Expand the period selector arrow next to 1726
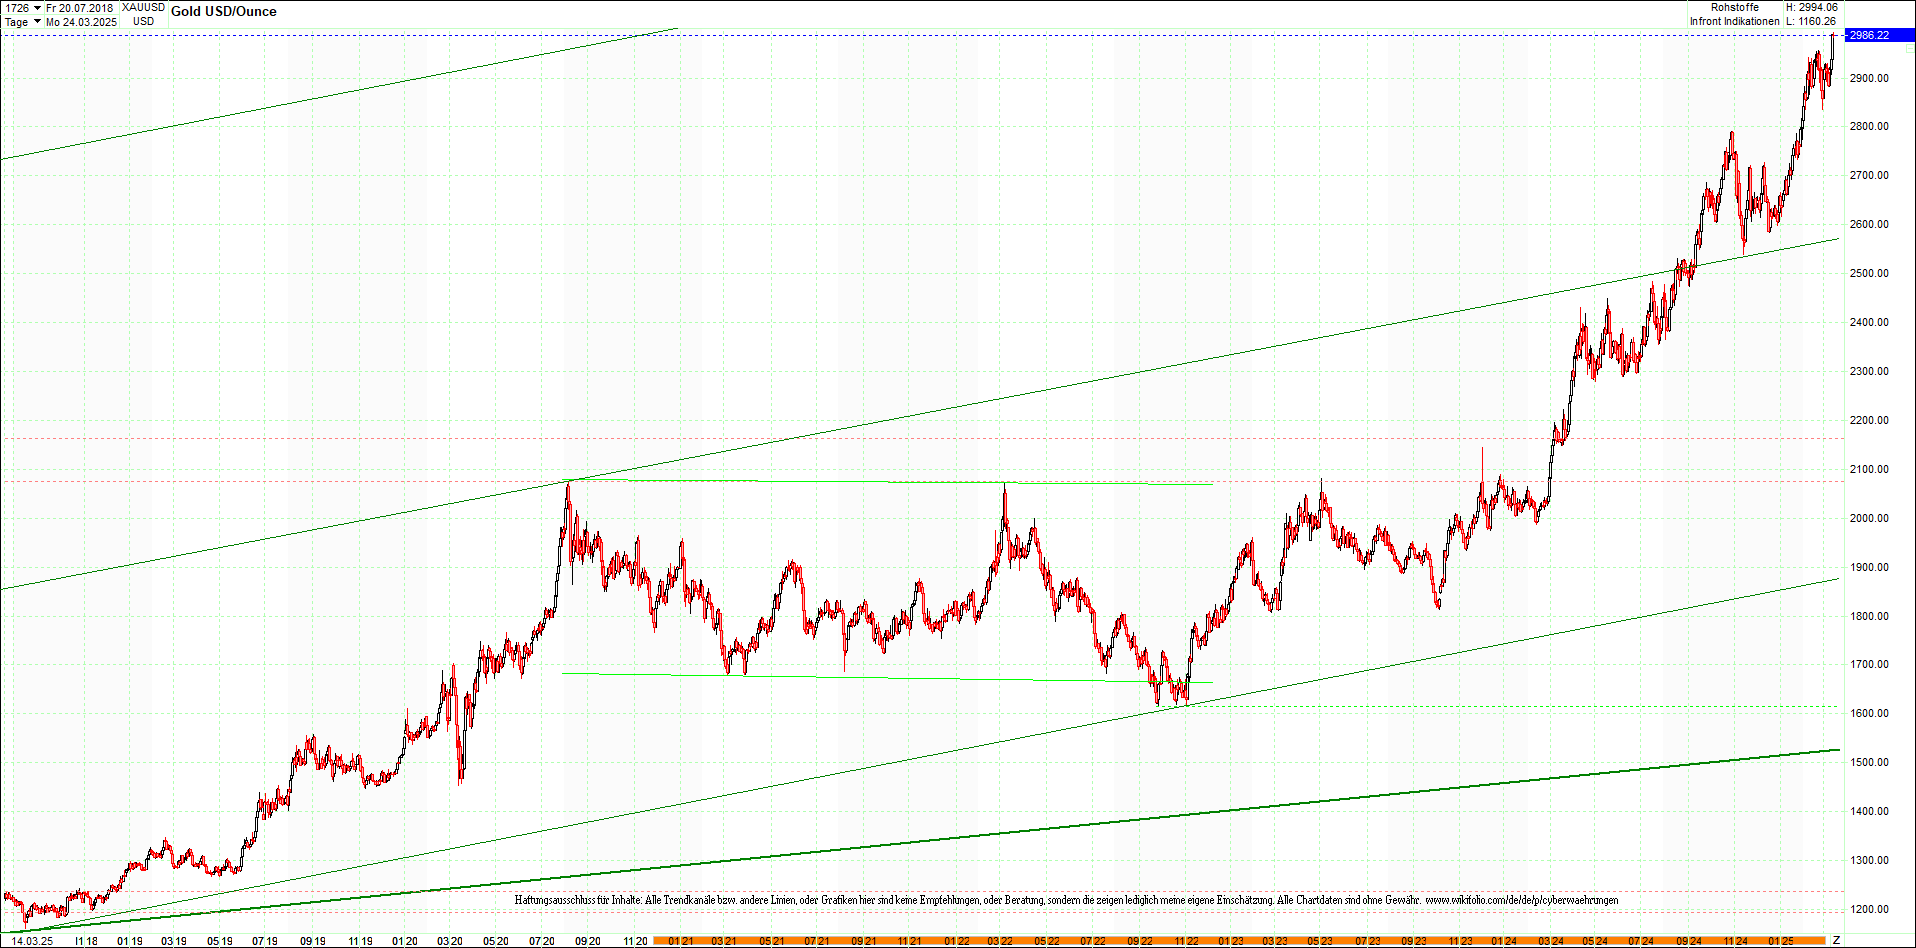The height and width of the screenshot is (948, 1916). coord(38,7)
